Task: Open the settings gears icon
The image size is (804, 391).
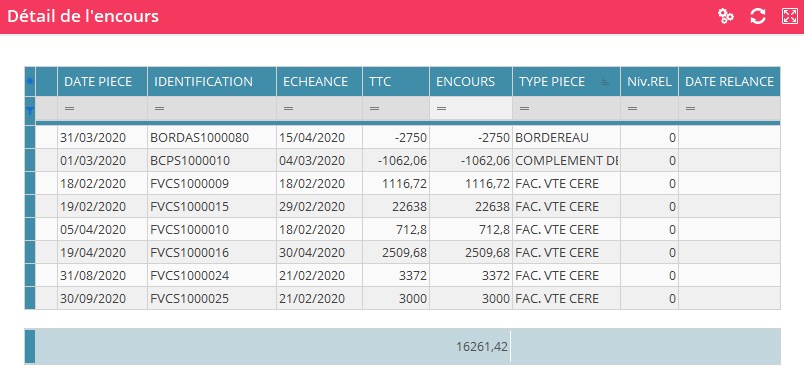Action: tap(726, 16)
